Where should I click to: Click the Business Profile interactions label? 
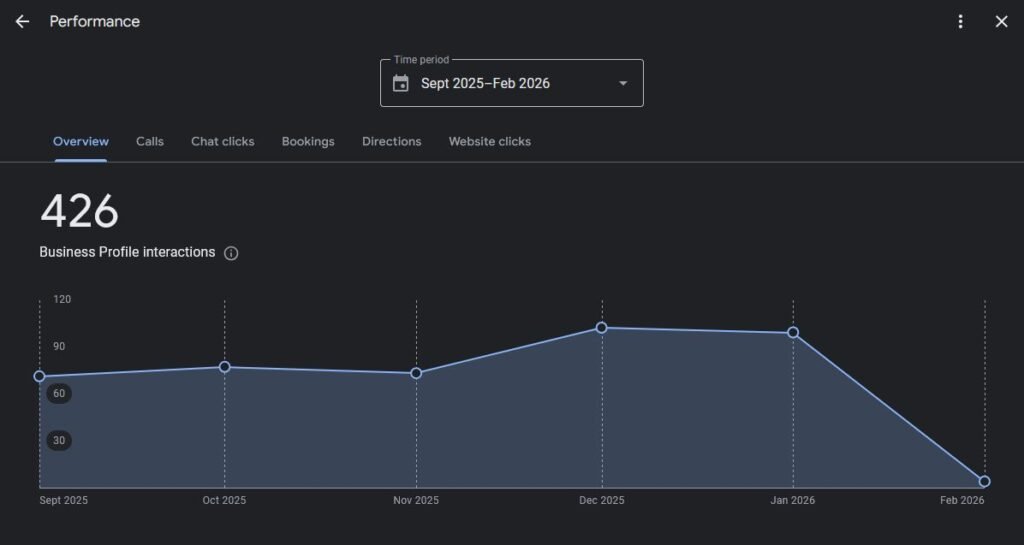tap(127, 252)
